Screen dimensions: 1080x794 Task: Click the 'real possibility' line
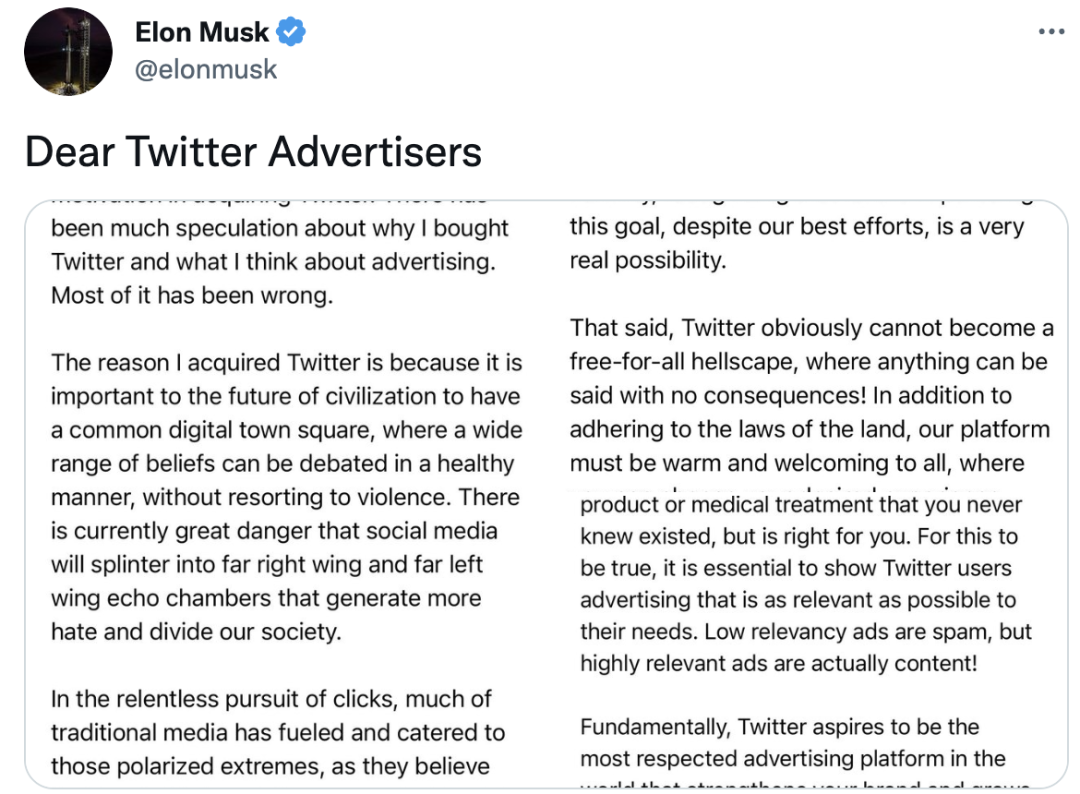(x=648, y=260)
